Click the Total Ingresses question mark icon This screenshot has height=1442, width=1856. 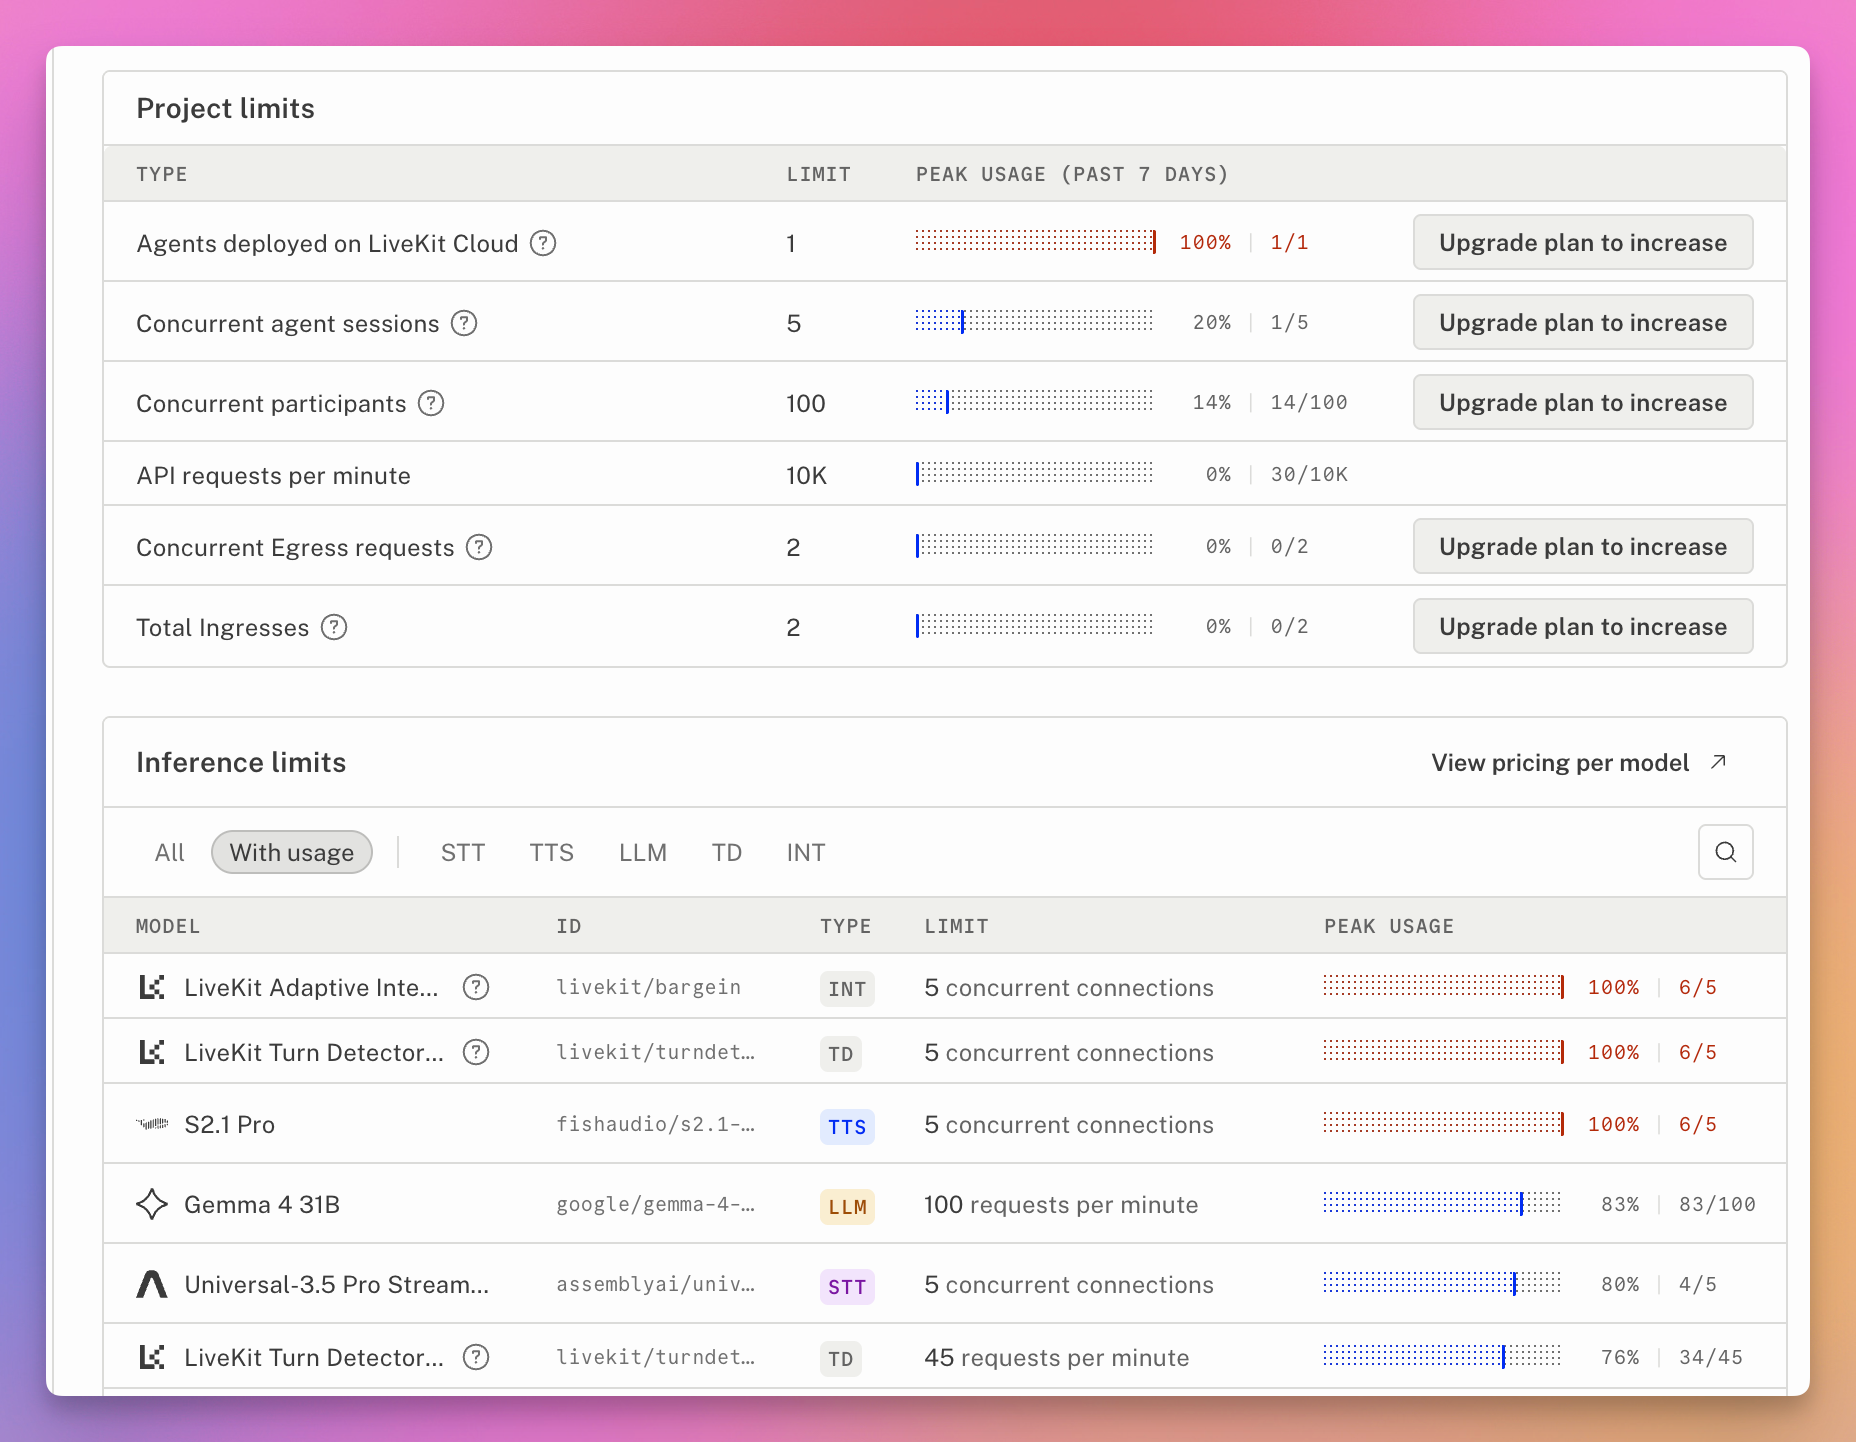click(334, 627)
